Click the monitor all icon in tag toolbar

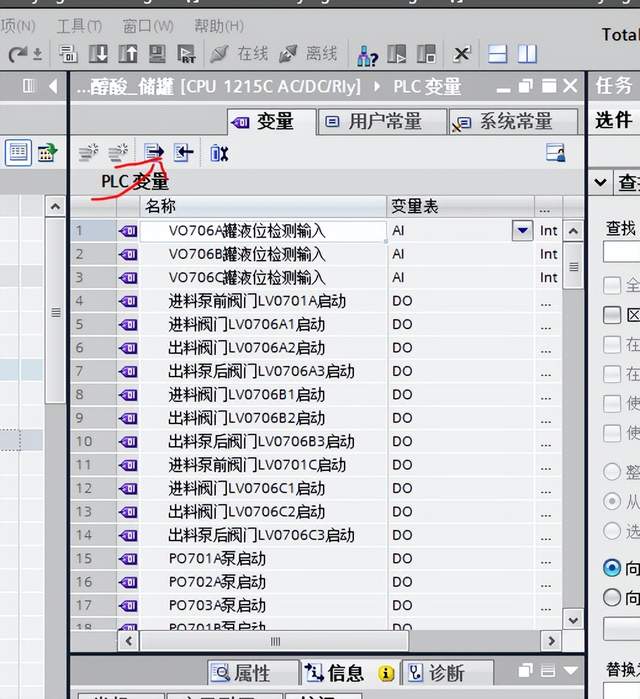coord(219,152)
